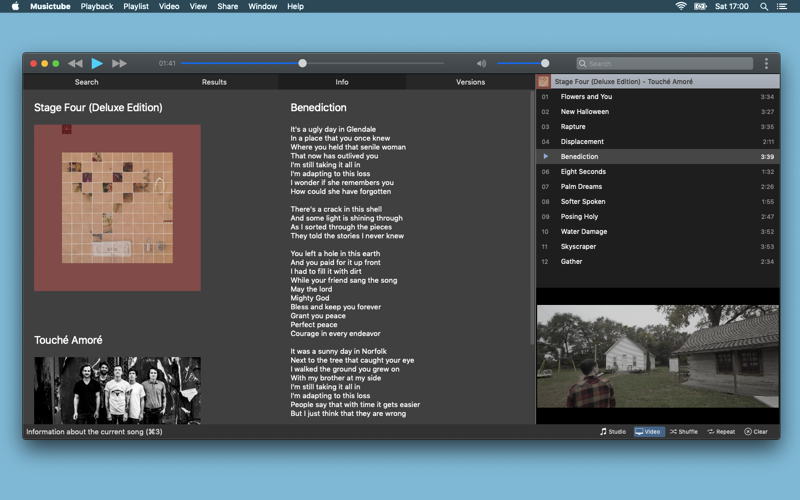
Task: Click the playlist title Stage Four header
Action: pos(623,81)
